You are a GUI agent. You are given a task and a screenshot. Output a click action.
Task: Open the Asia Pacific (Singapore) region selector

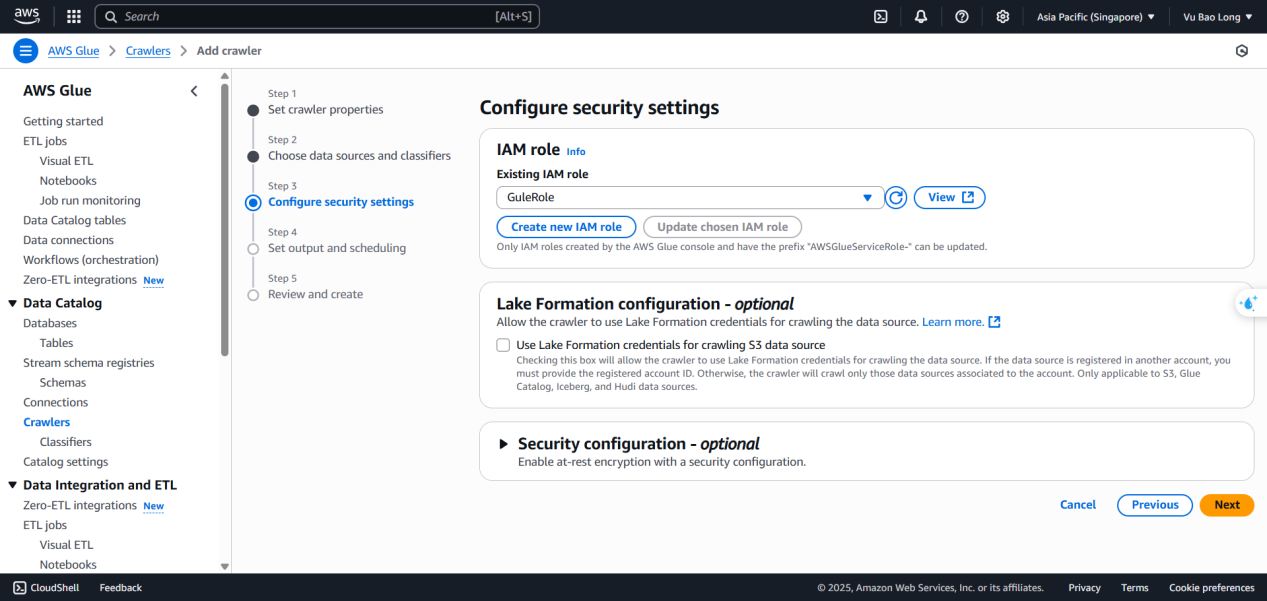[x=1096, y=16]
